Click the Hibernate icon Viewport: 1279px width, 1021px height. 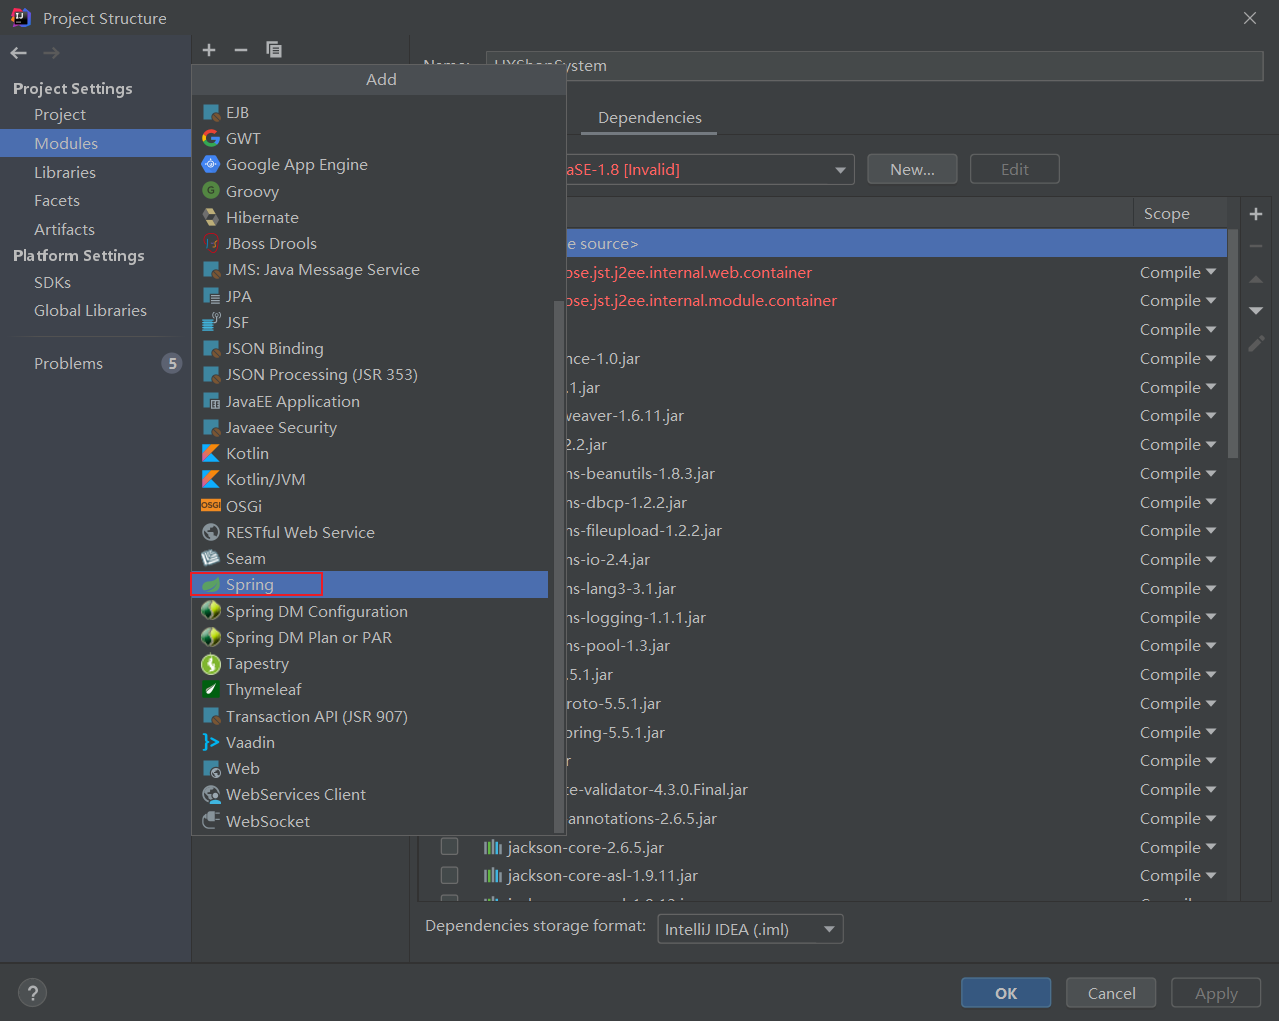(211, 217)
